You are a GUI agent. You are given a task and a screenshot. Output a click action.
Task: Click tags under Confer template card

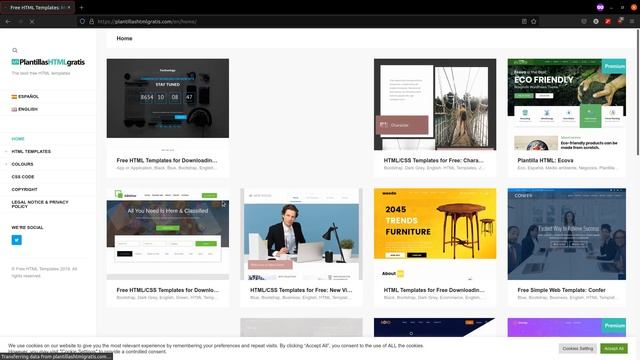[567, 298]
